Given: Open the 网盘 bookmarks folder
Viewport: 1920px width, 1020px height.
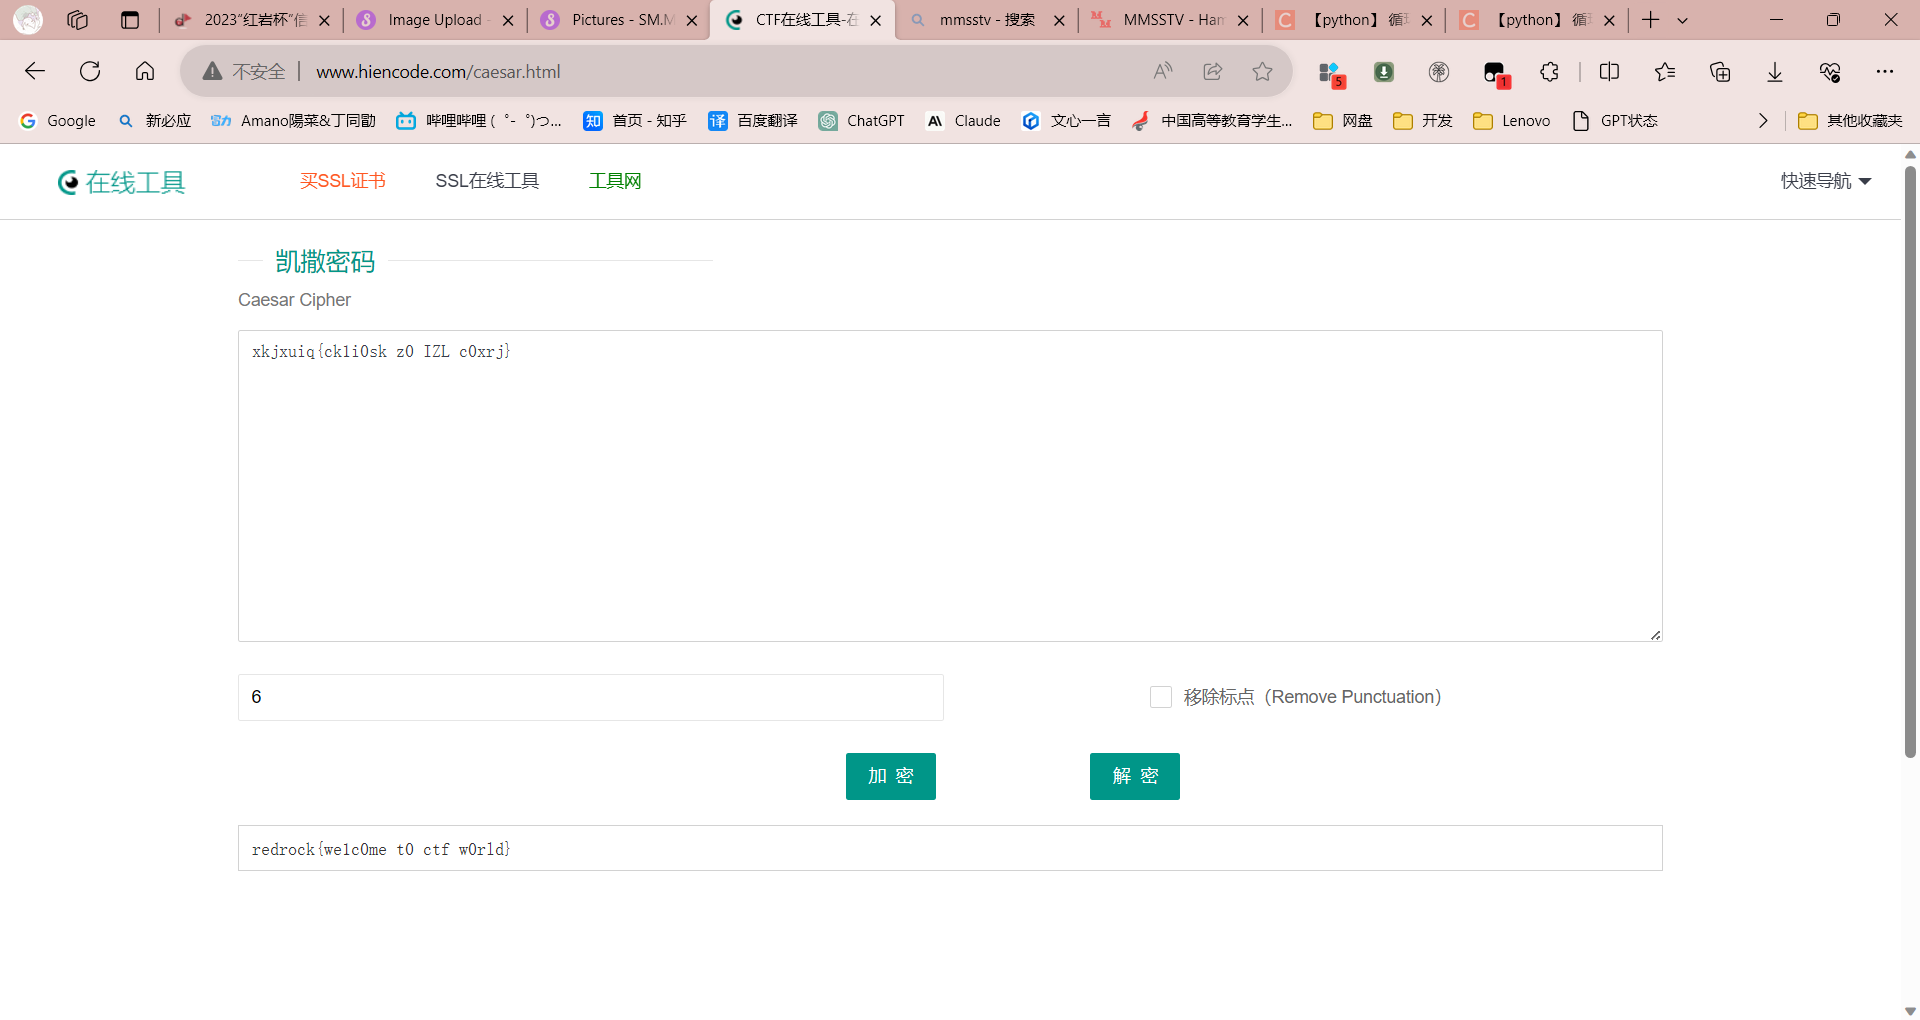Looking at the screenshot, I should (1343, 121).
